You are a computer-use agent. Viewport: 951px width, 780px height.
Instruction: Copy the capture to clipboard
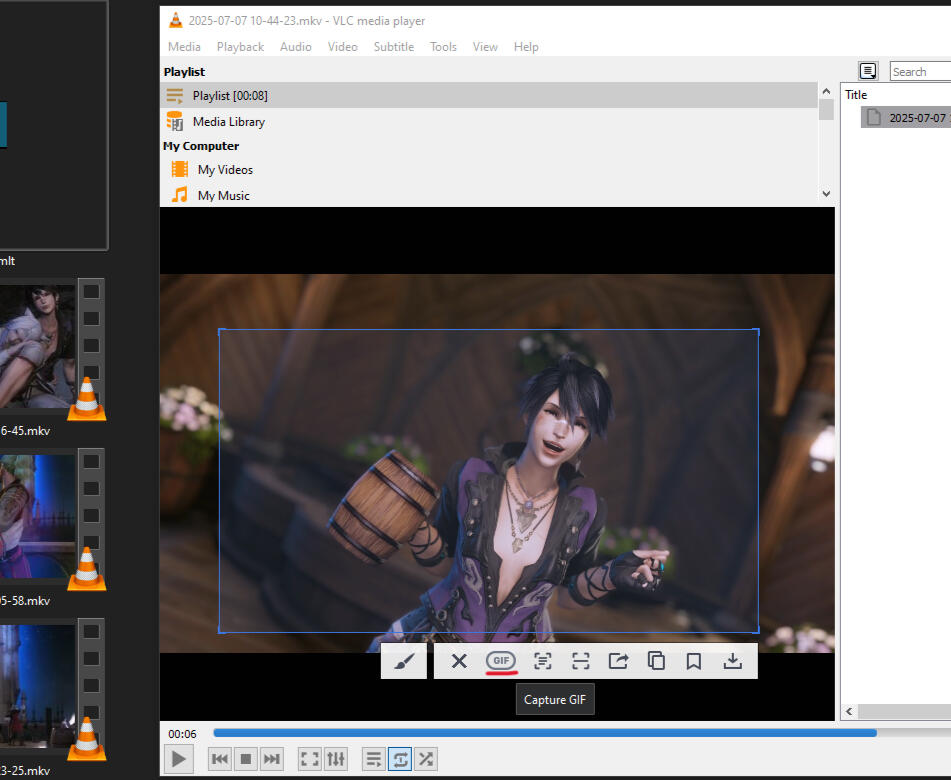[656, 661]
